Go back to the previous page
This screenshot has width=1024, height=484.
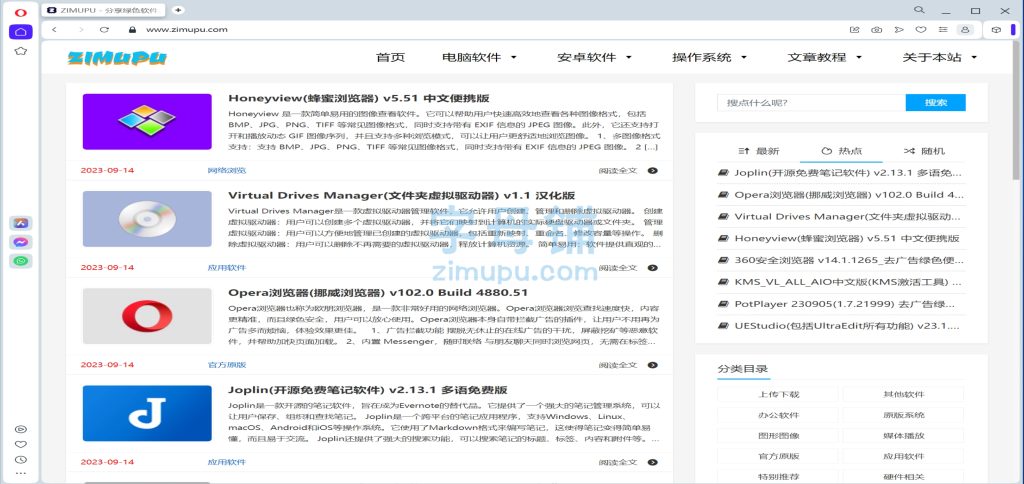(54, 29)
